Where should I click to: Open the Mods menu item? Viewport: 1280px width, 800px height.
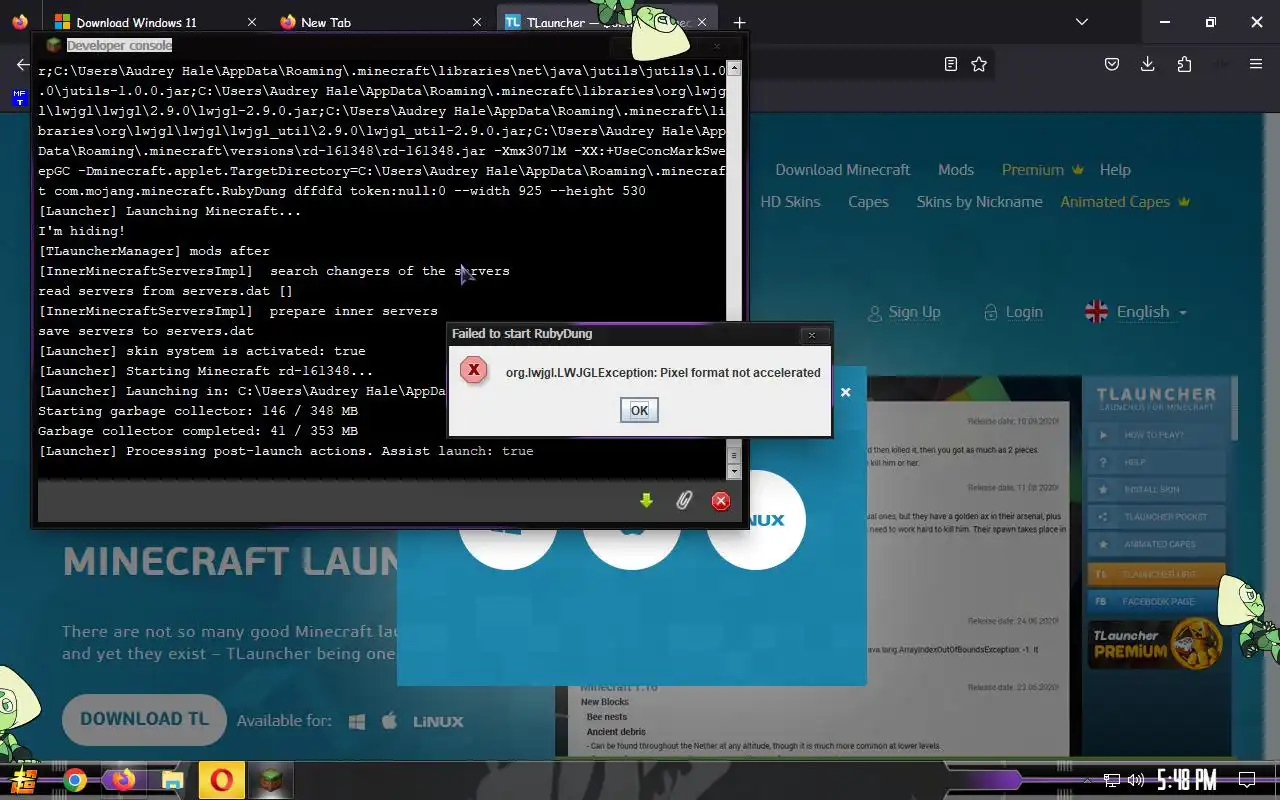pos(956,170)
